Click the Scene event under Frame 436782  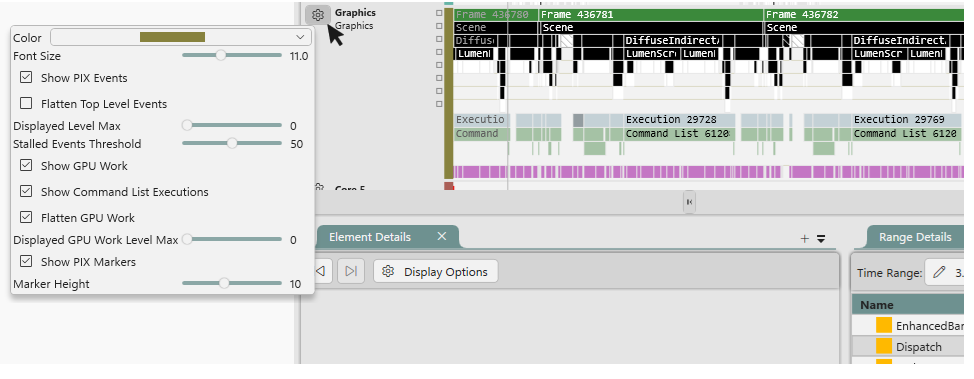(864, 27)
